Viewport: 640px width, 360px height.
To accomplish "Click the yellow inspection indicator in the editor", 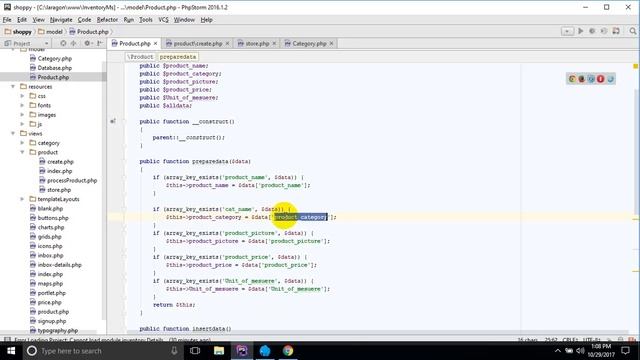I will [x=636, y=66].
